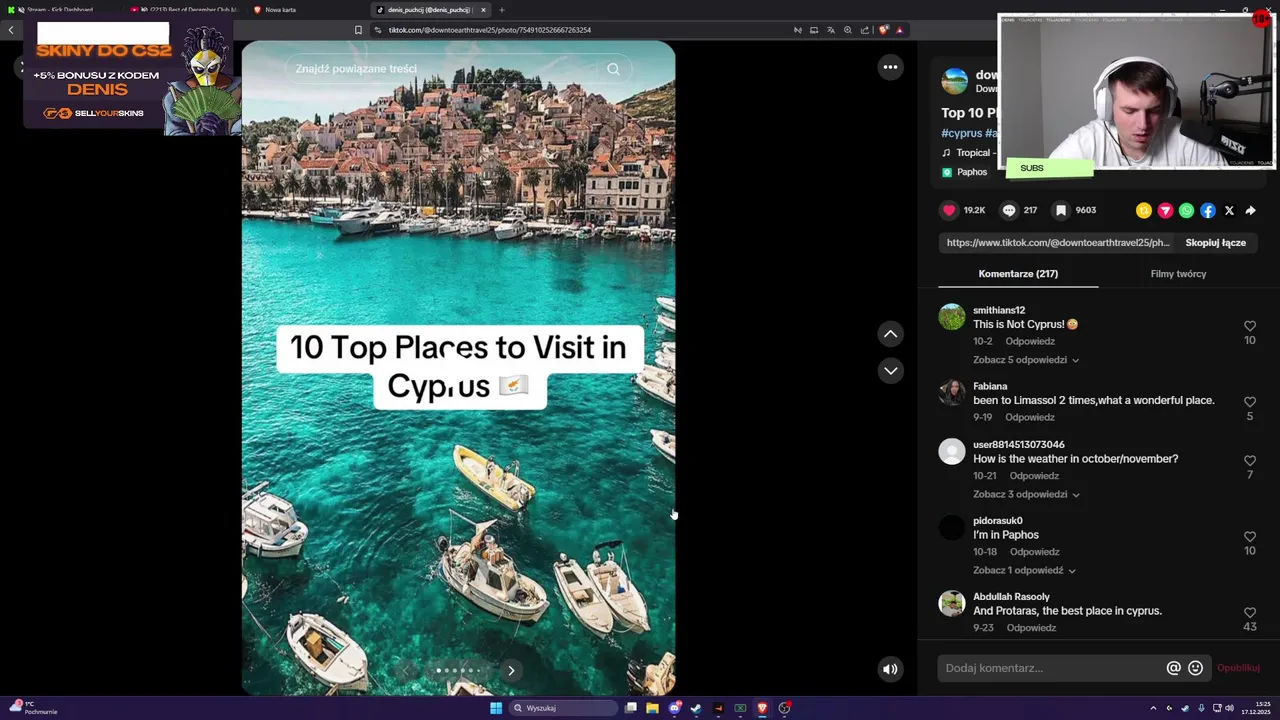
Task: Open the #cyprus hashtag link
Action: (x=961, y=133)
